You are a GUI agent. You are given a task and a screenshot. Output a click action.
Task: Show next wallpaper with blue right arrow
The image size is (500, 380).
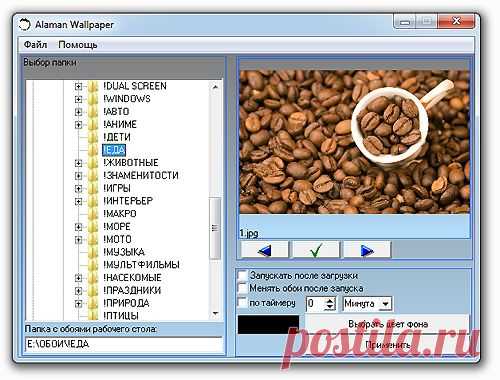tap(367, 250)
